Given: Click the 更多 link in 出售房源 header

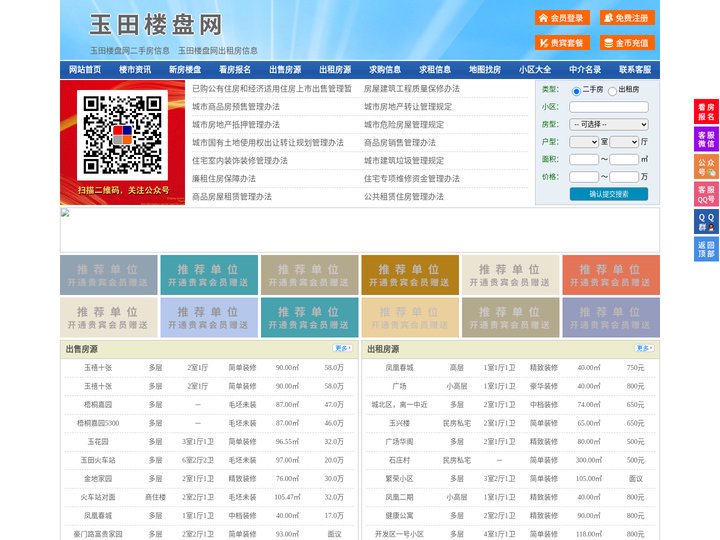Looking at the screenshot, I should click(x=343, y=348).
